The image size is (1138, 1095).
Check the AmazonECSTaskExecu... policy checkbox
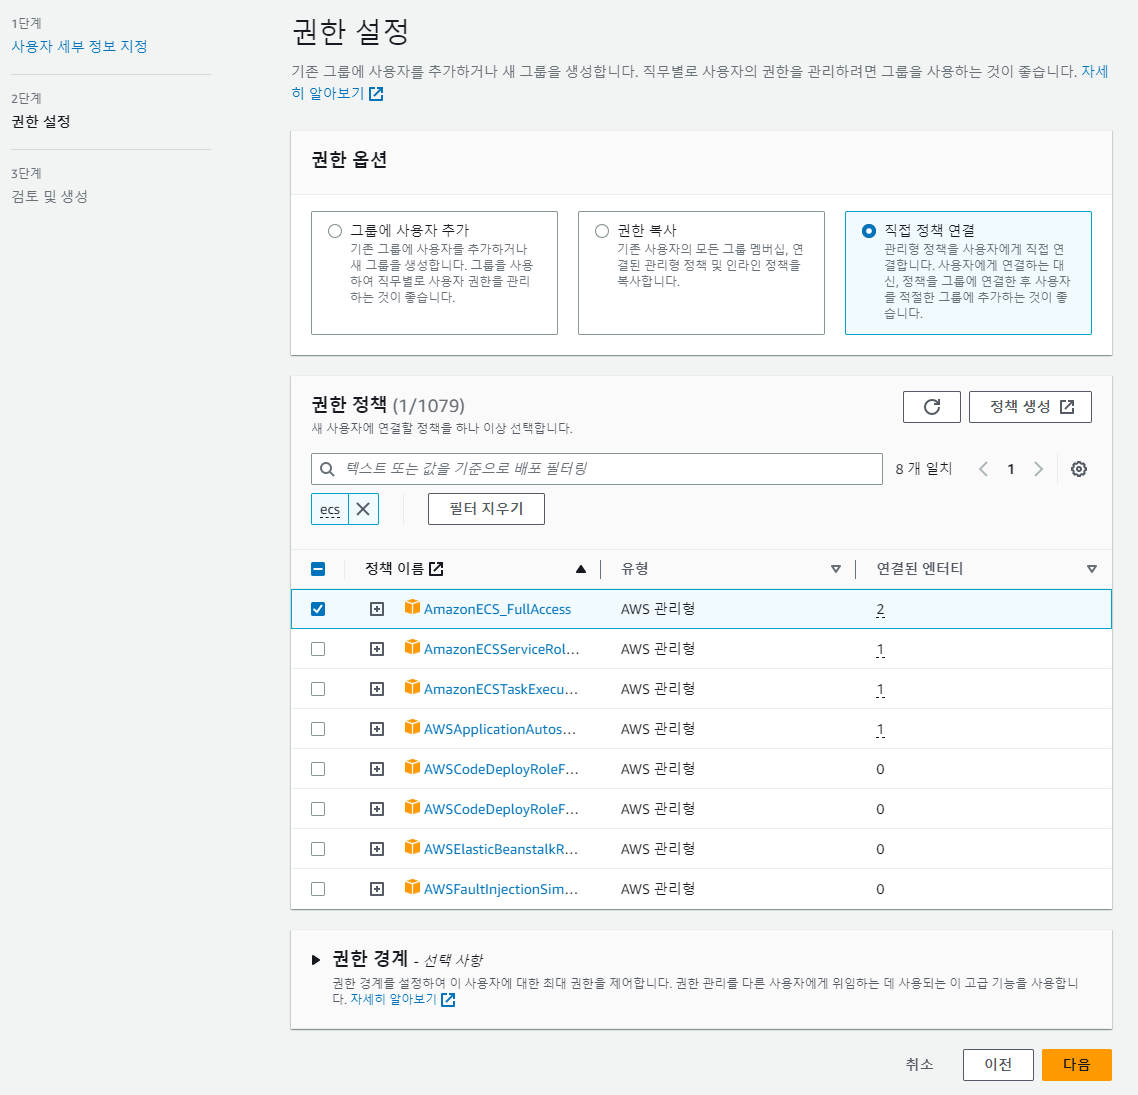coord(318,689)
